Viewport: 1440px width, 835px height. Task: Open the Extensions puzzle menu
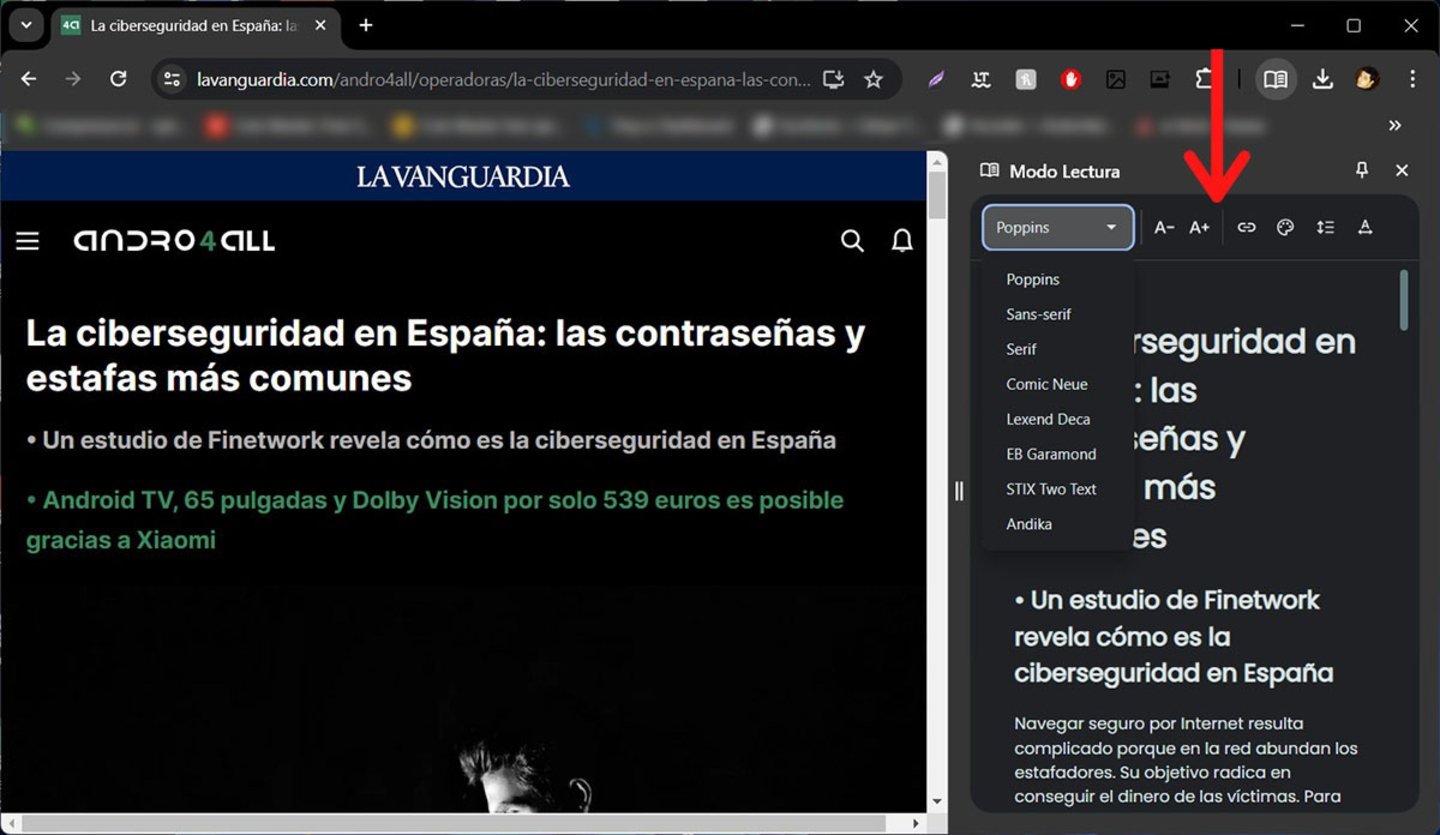(1205, 79)
